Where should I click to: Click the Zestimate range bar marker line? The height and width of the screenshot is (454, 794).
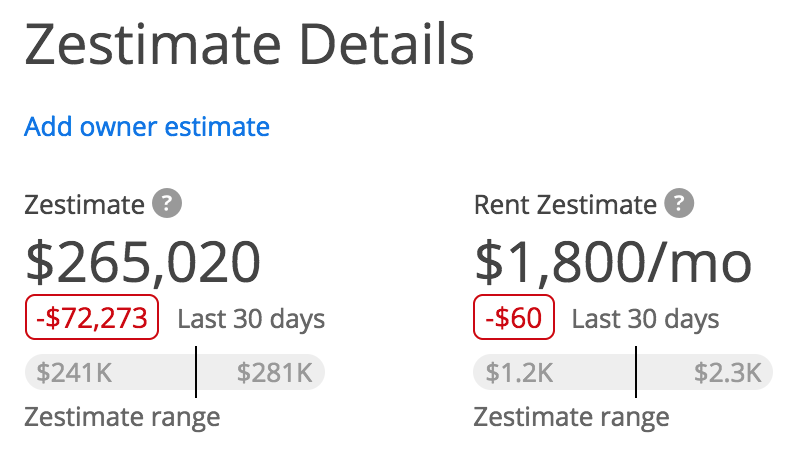[x=196, y=372]
